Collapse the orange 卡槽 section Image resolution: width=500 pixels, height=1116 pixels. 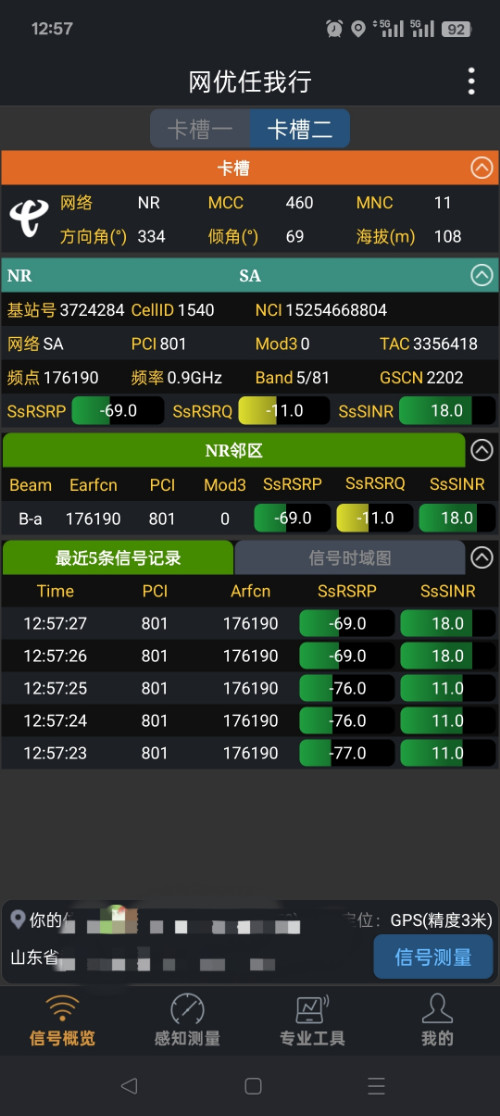tap(482, 168)
